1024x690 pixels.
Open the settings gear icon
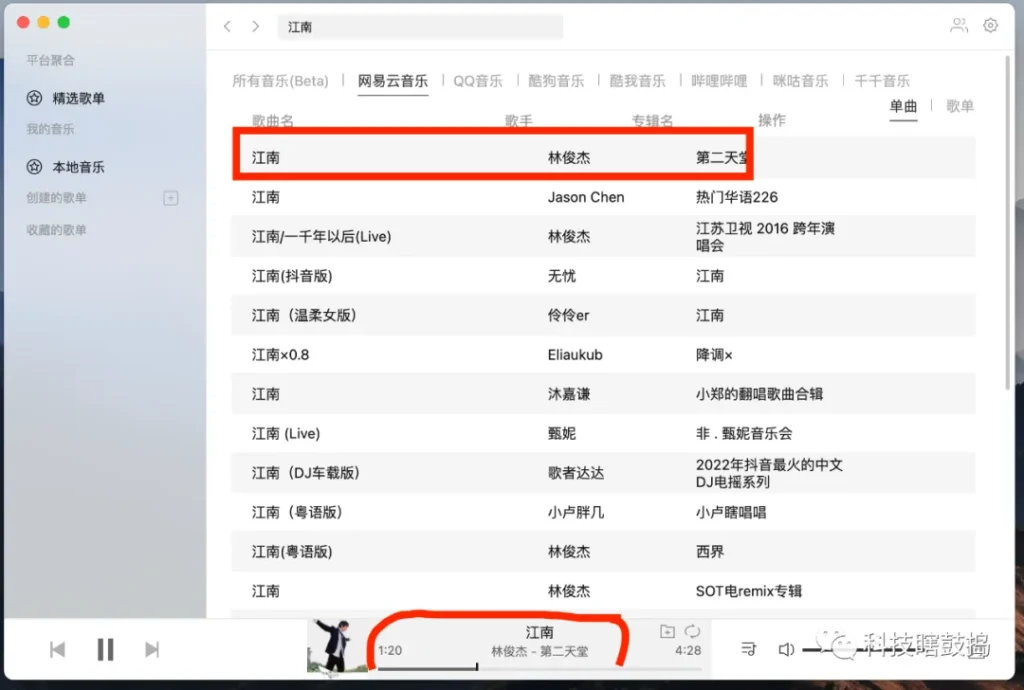pyautogui.click(x=991, y=25)
